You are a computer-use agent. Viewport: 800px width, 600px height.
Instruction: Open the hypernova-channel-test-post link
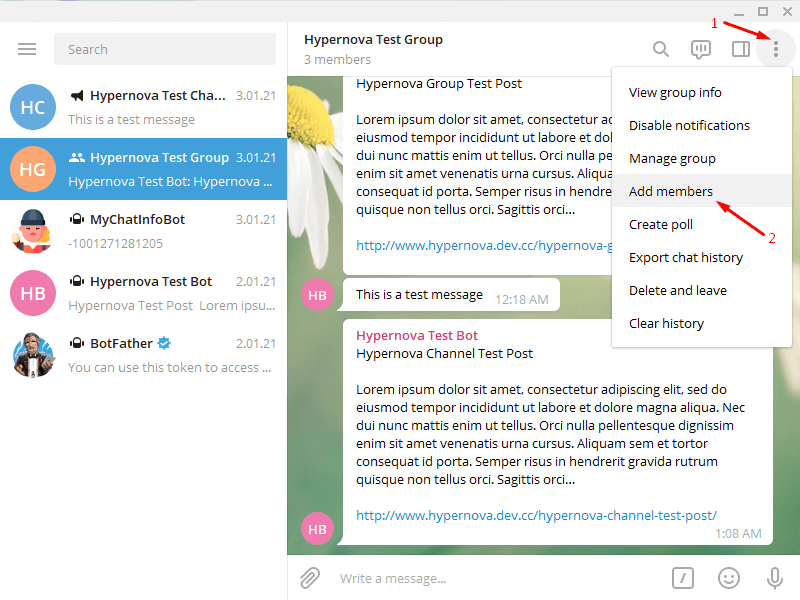tap(536, 515)
